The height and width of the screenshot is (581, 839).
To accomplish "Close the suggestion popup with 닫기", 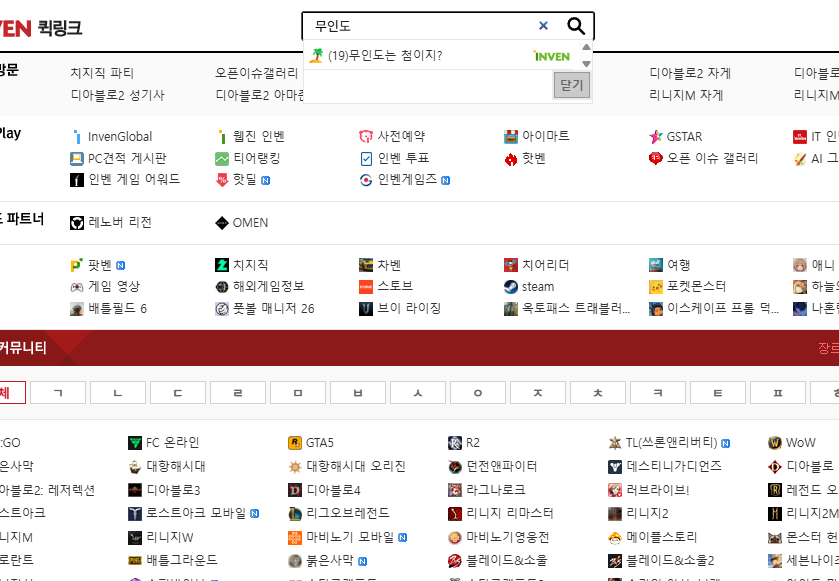I will [571, 85].
